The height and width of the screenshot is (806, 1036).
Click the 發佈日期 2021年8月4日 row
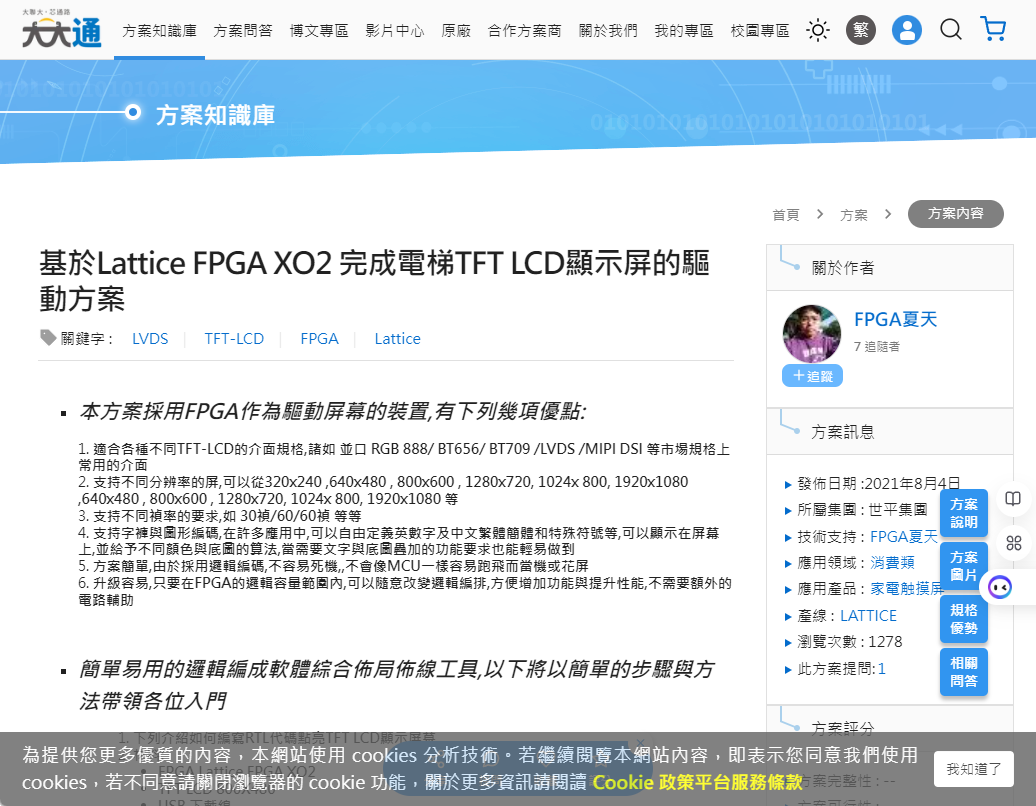click(x=872, y=484)
